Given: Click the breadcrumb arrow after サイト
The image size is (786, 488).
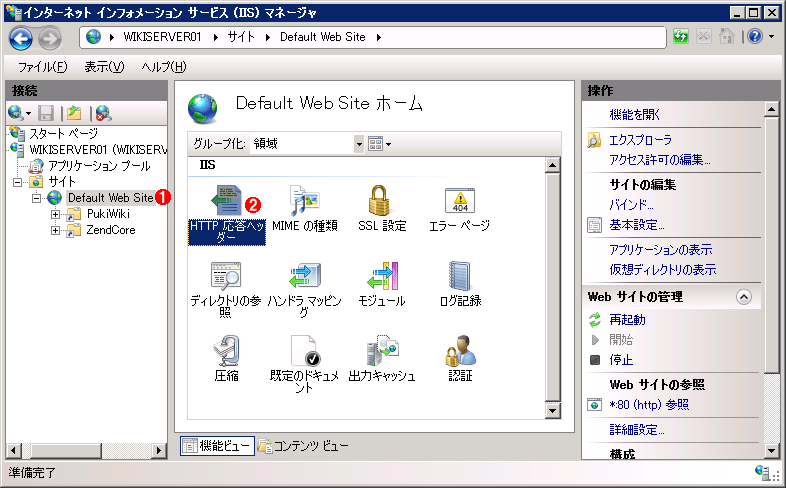Looking at the screenshot, I should pos(268,37).
